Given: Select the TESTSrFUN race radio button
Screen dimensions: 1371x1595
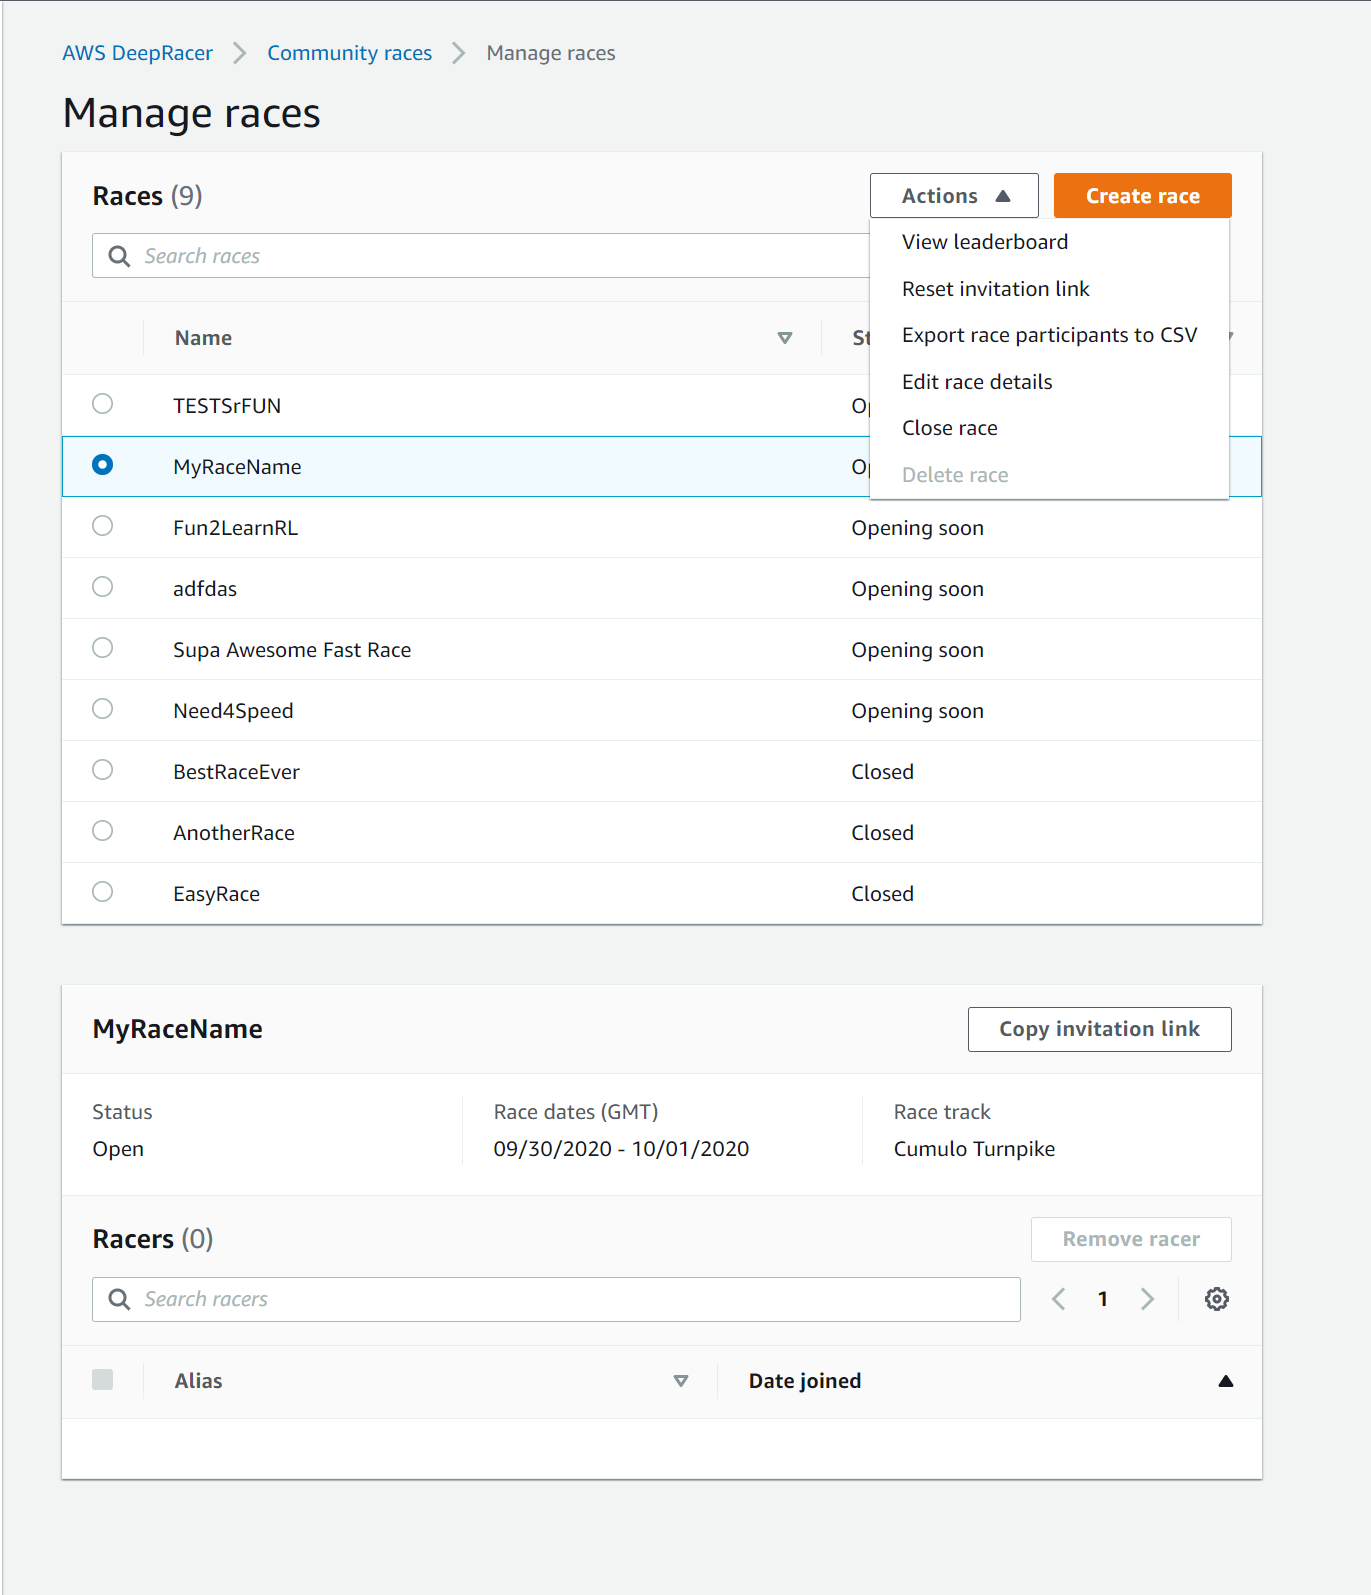Looking at the screenshot, I should pyautogui.click(x=102, y=404).
